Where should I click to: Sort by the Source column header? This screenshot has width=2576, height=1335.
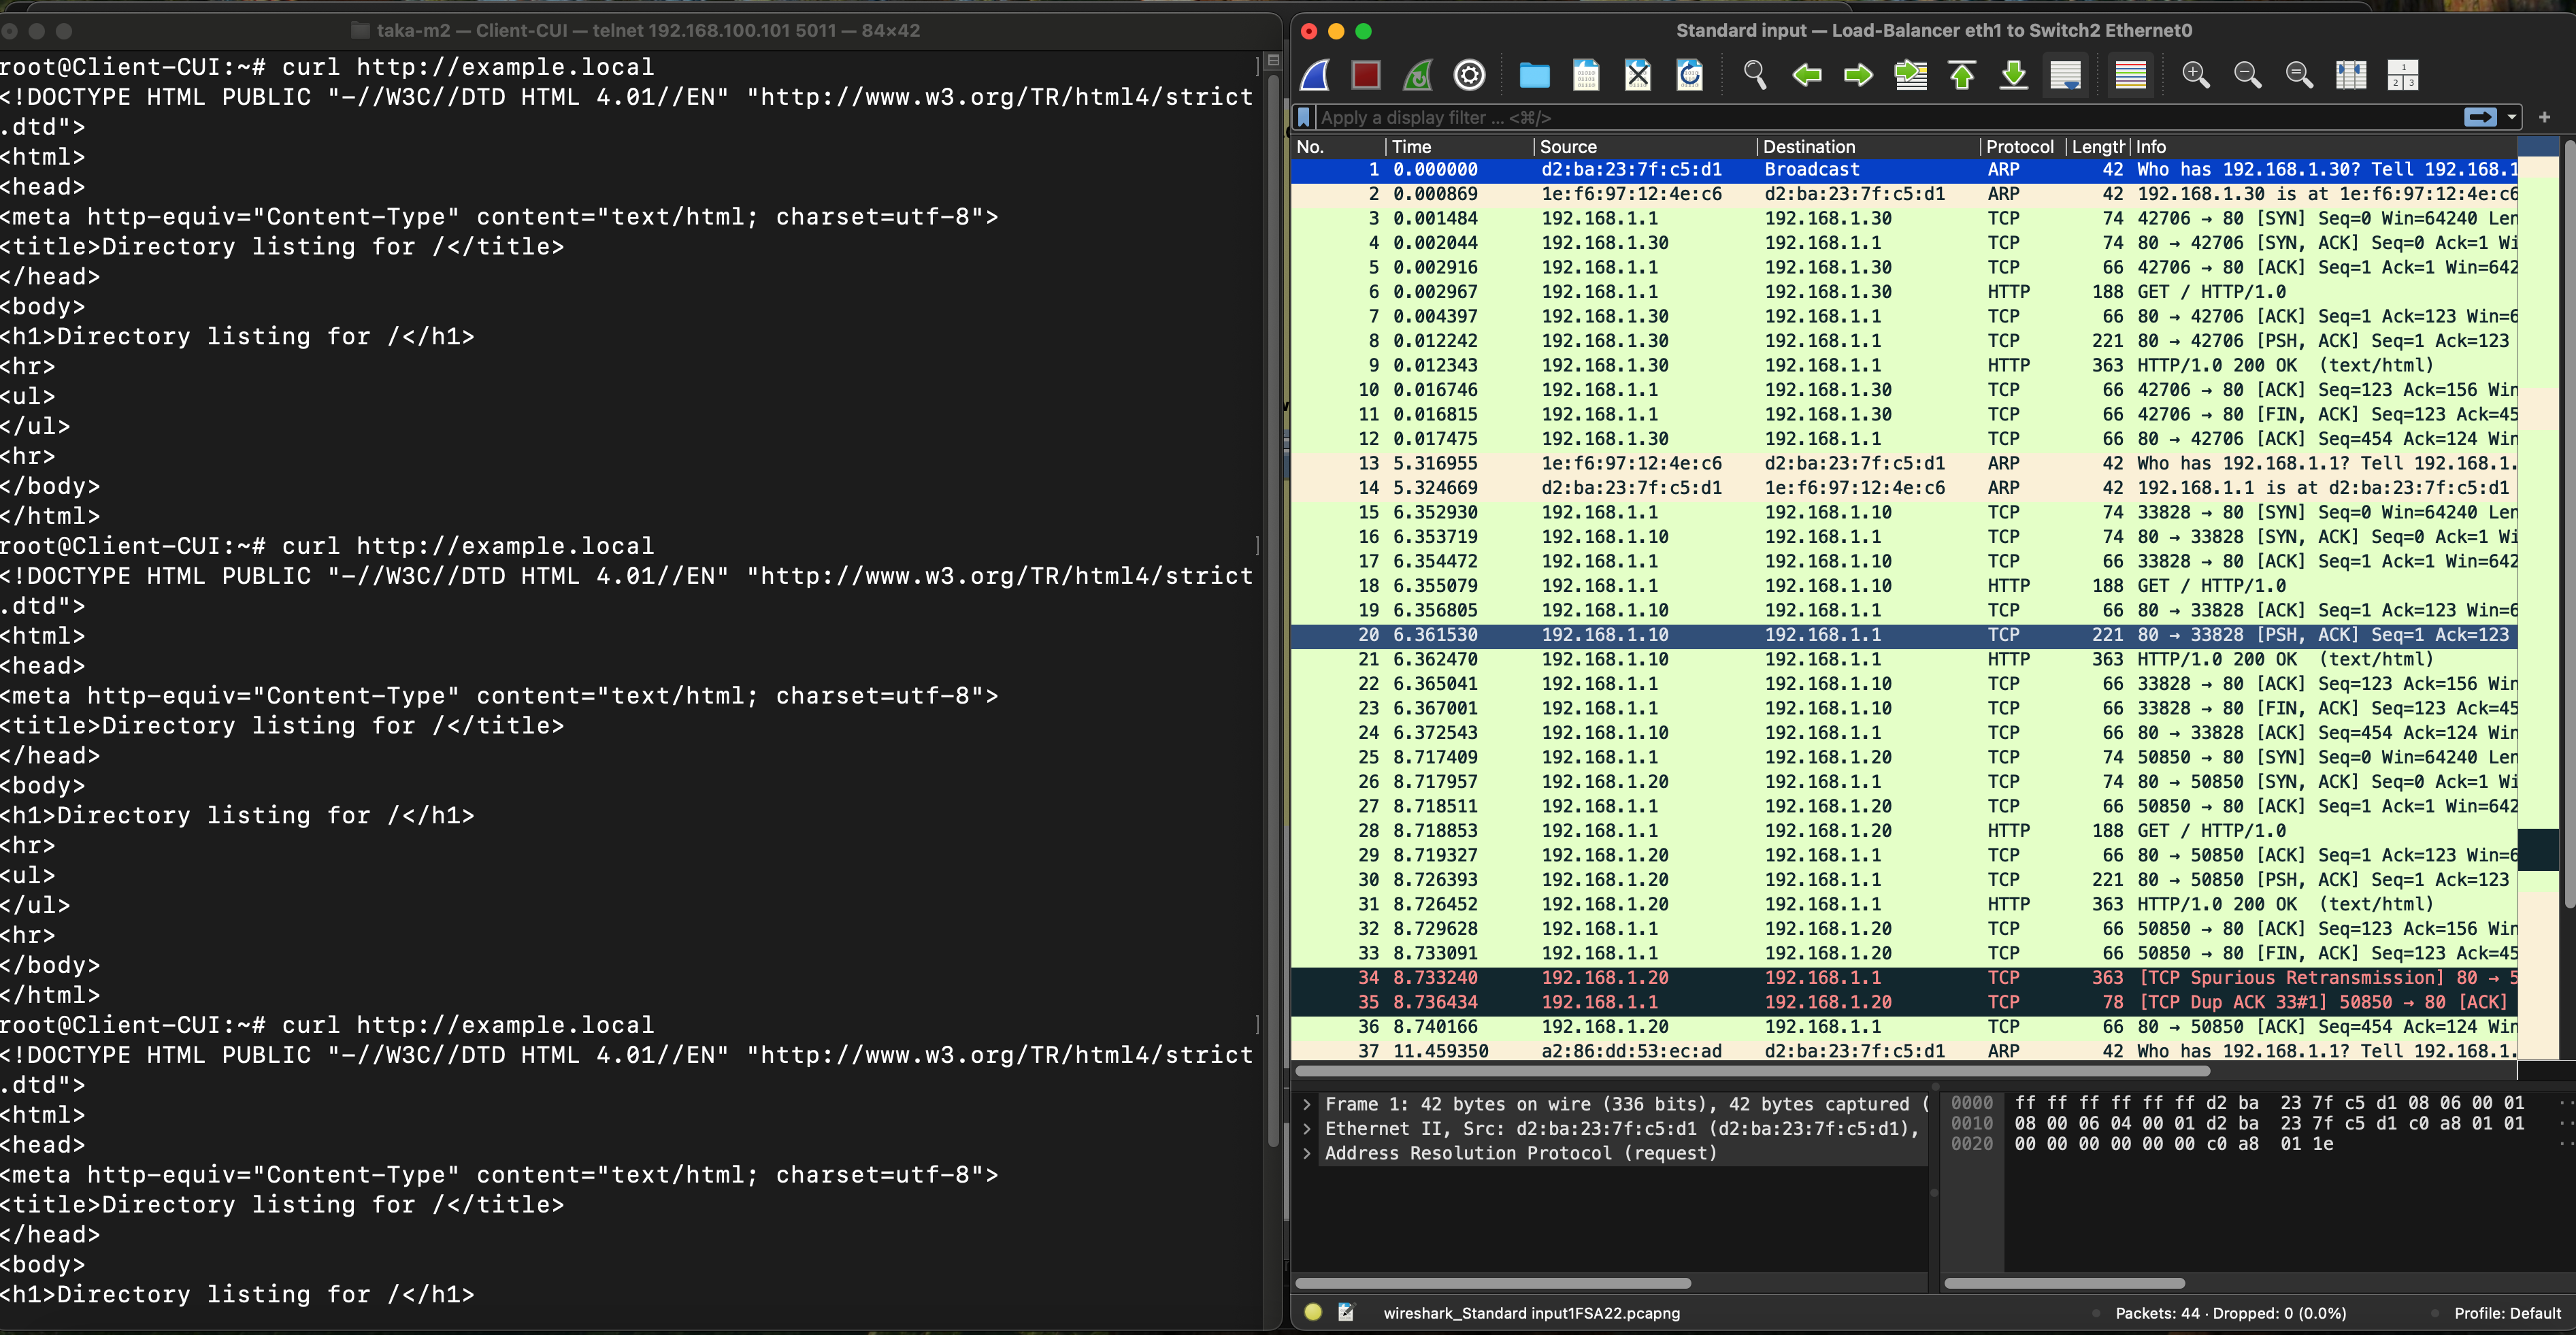[x=1568, y=147]
